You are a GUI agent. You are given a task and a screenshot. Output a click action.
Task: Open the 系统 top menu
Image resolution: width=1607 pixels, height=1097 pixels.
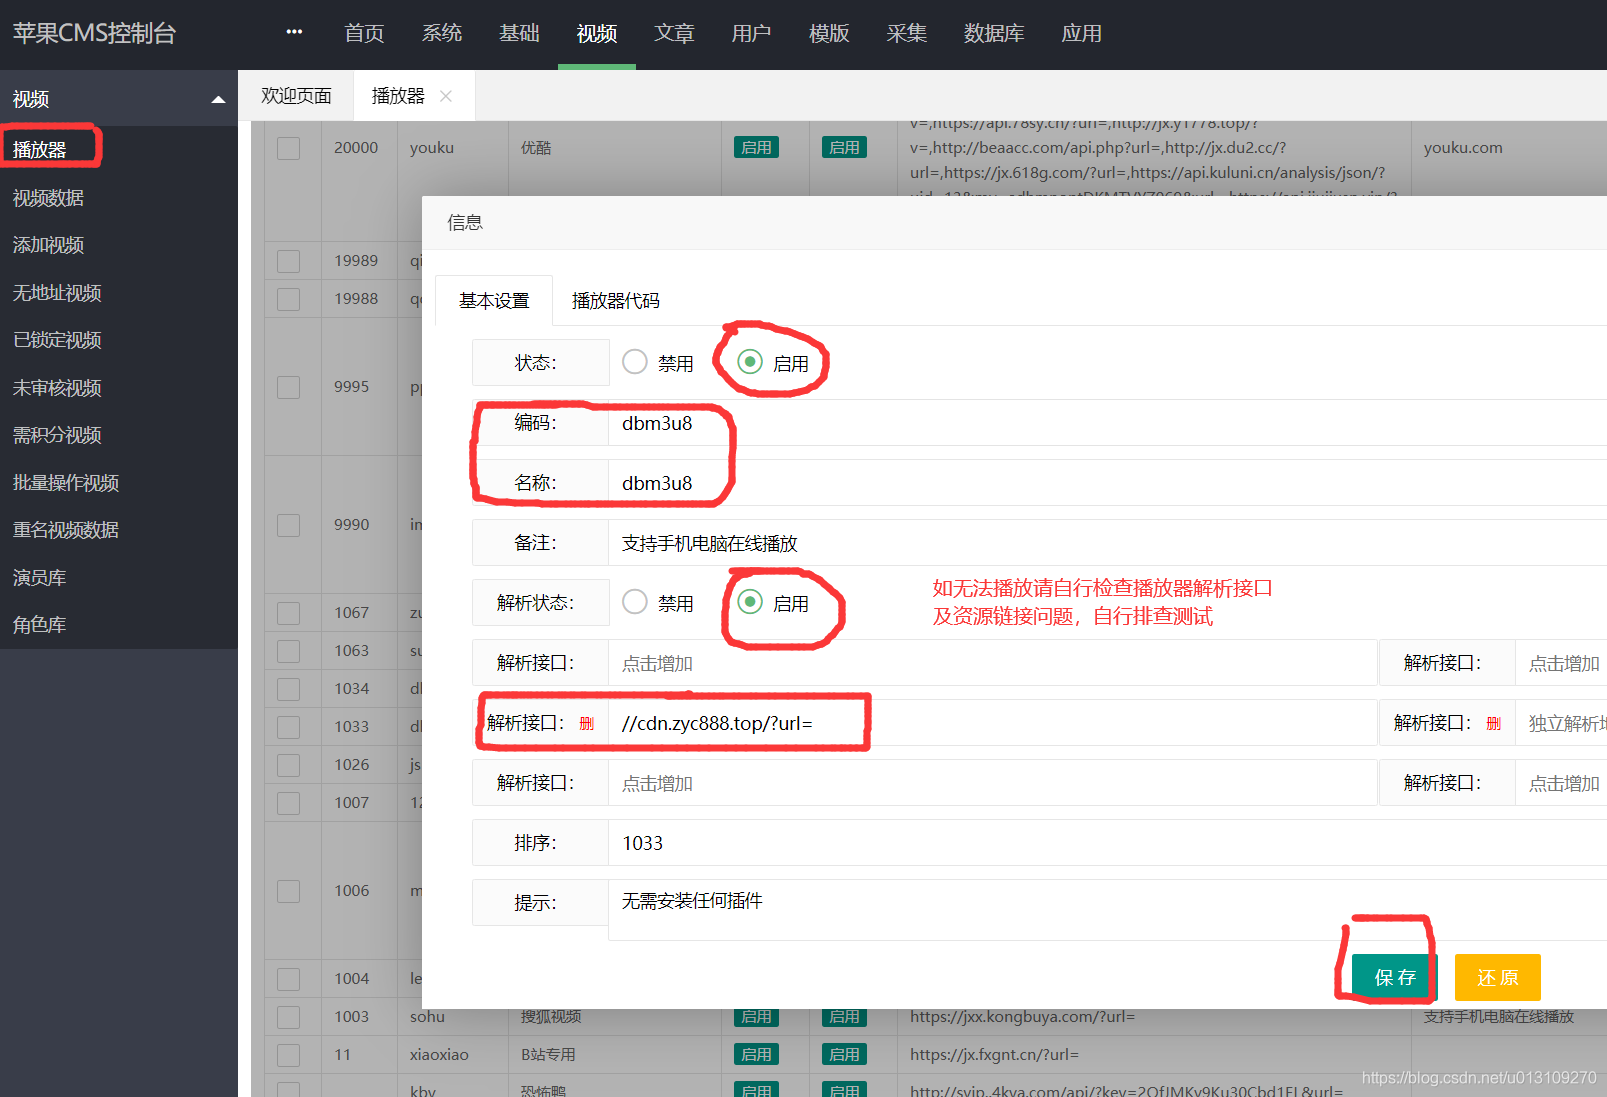[x=442, y=34]
